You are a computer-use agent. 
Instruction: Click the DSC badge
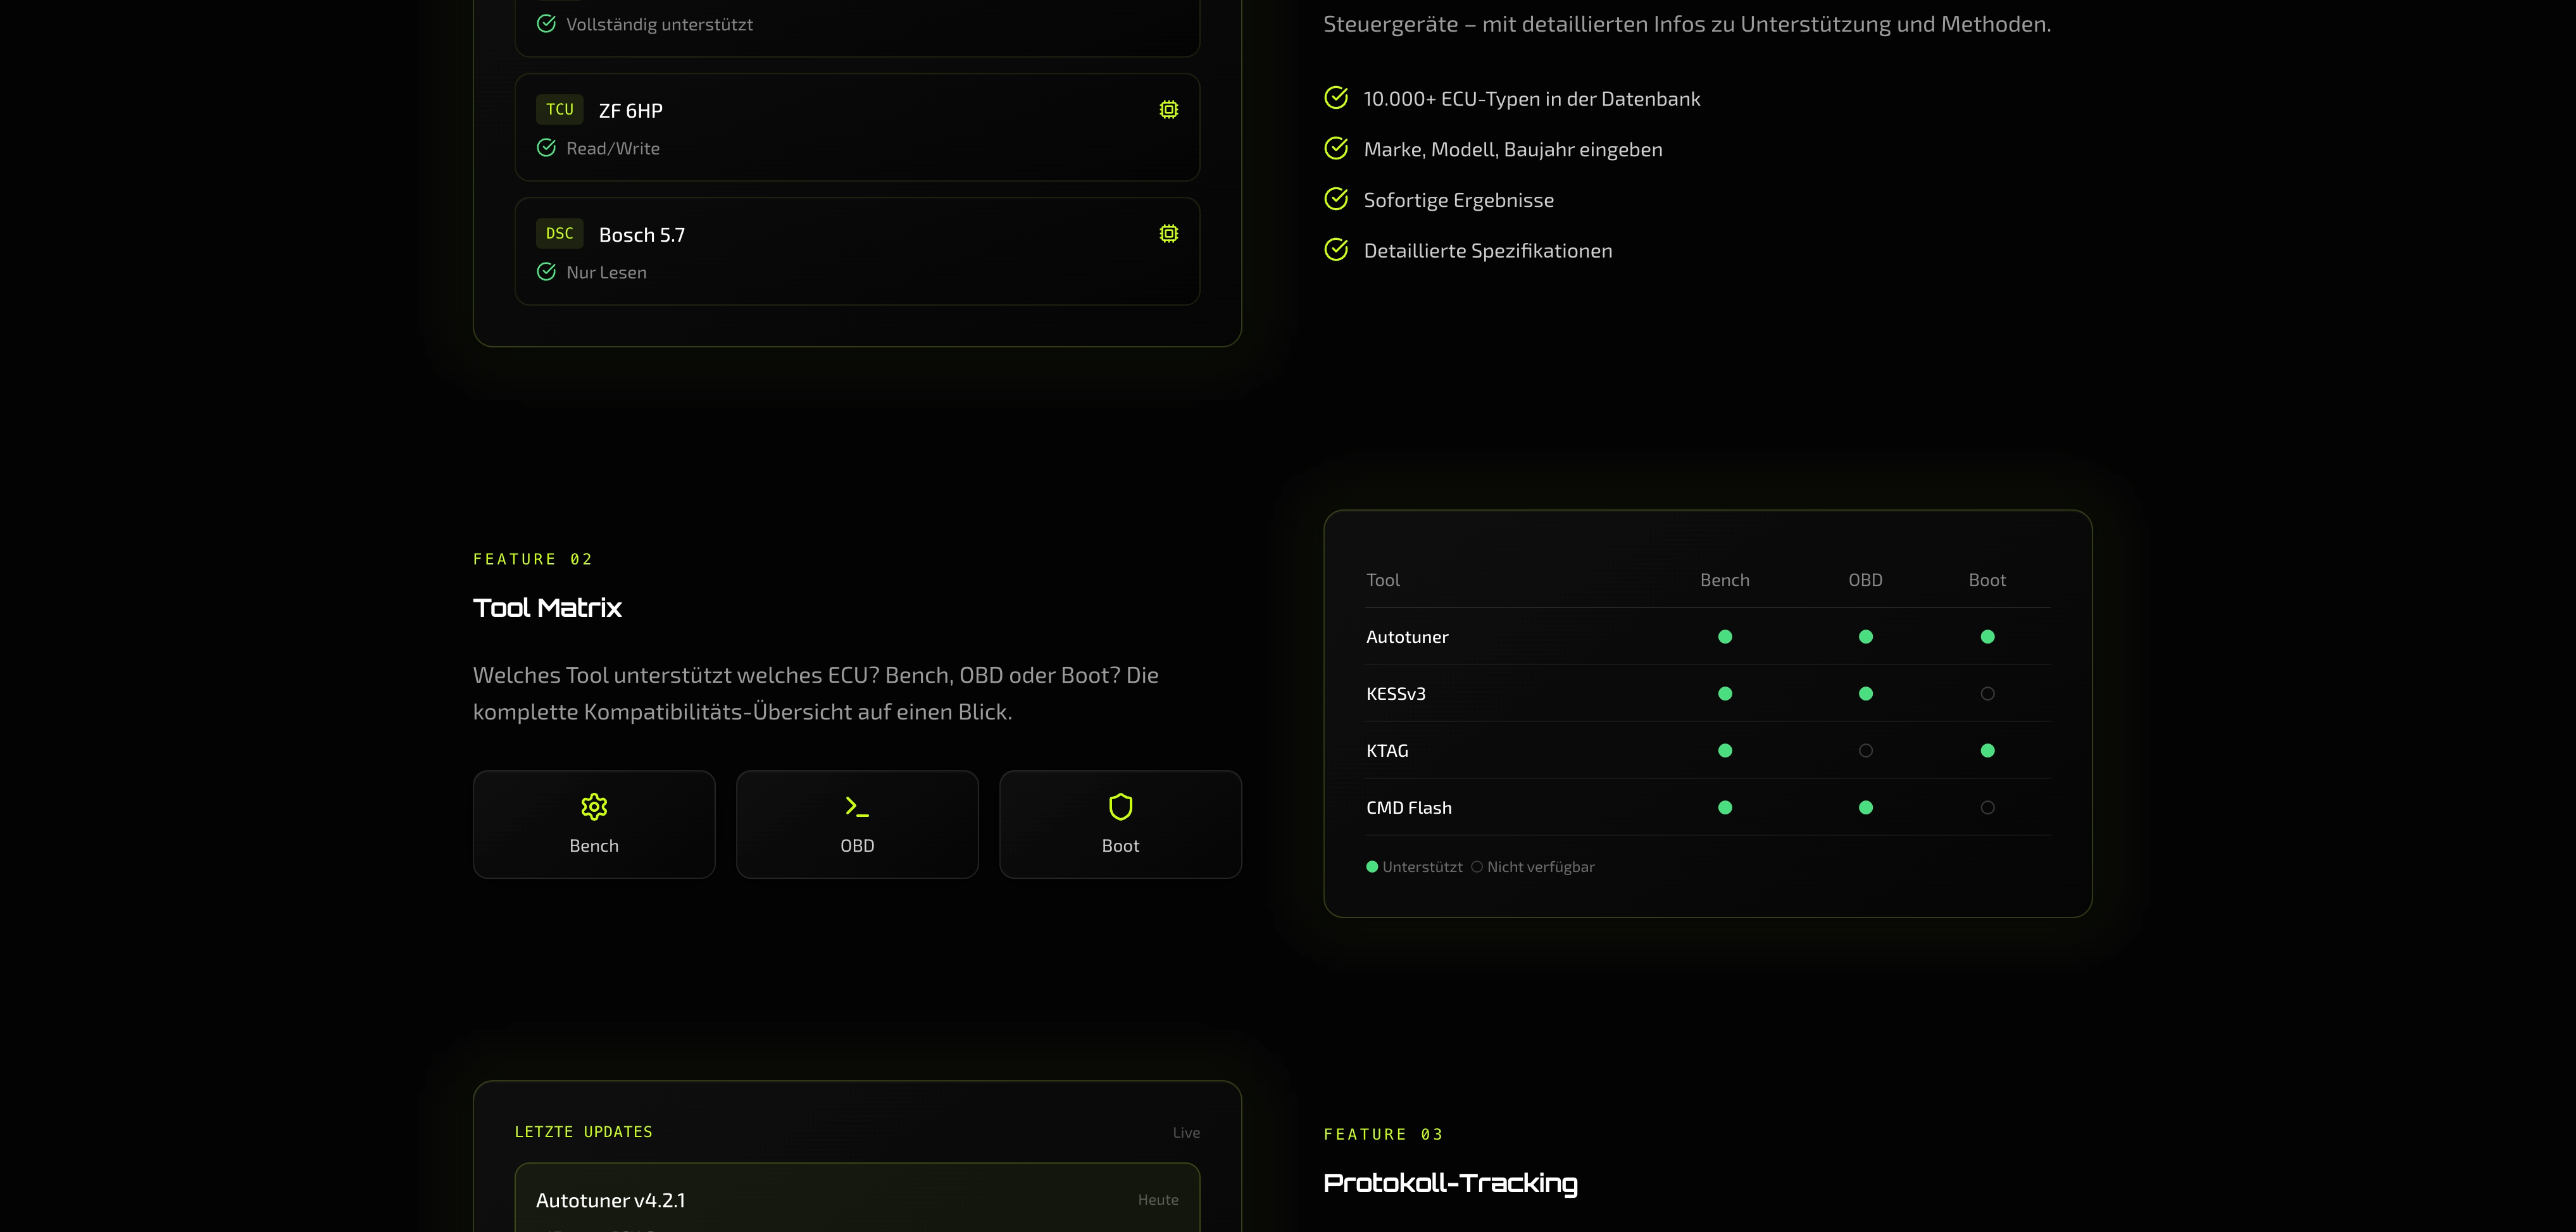point(559,233)
